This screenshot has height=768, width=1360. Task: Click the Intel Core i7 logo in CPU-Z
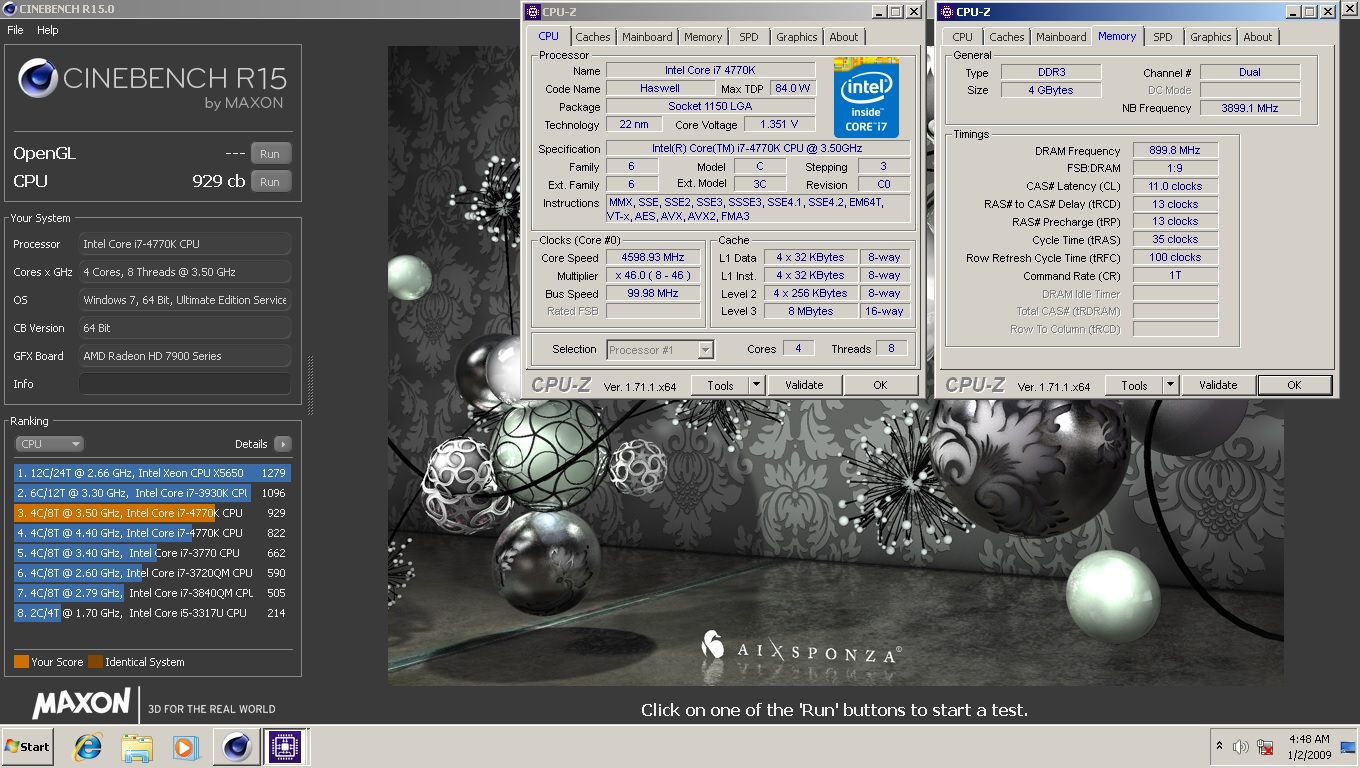tap(866, 97)
